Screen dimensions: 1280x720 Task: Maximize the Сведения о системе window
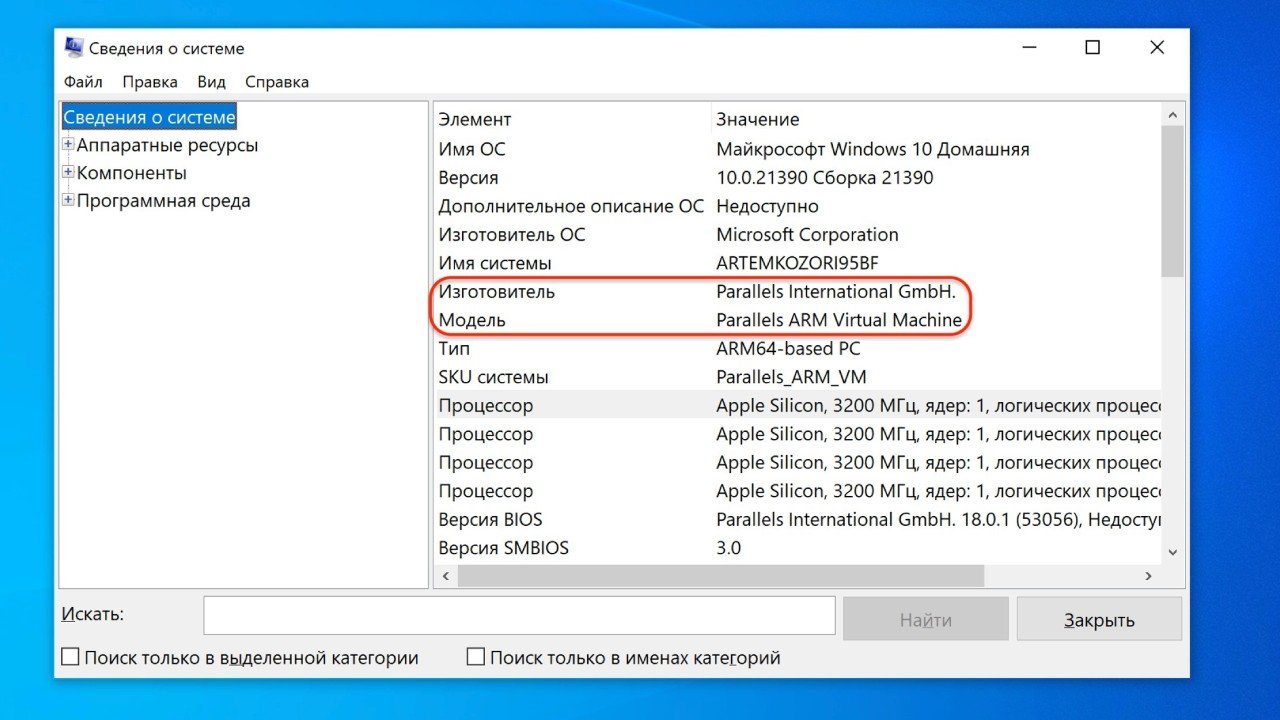tap(1093, 47)
